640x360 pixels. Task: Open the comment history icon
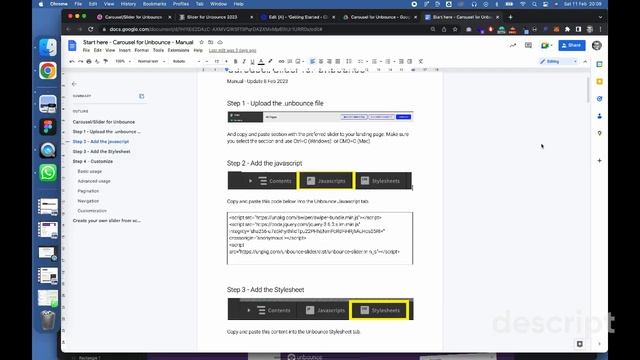pos(528,45)
